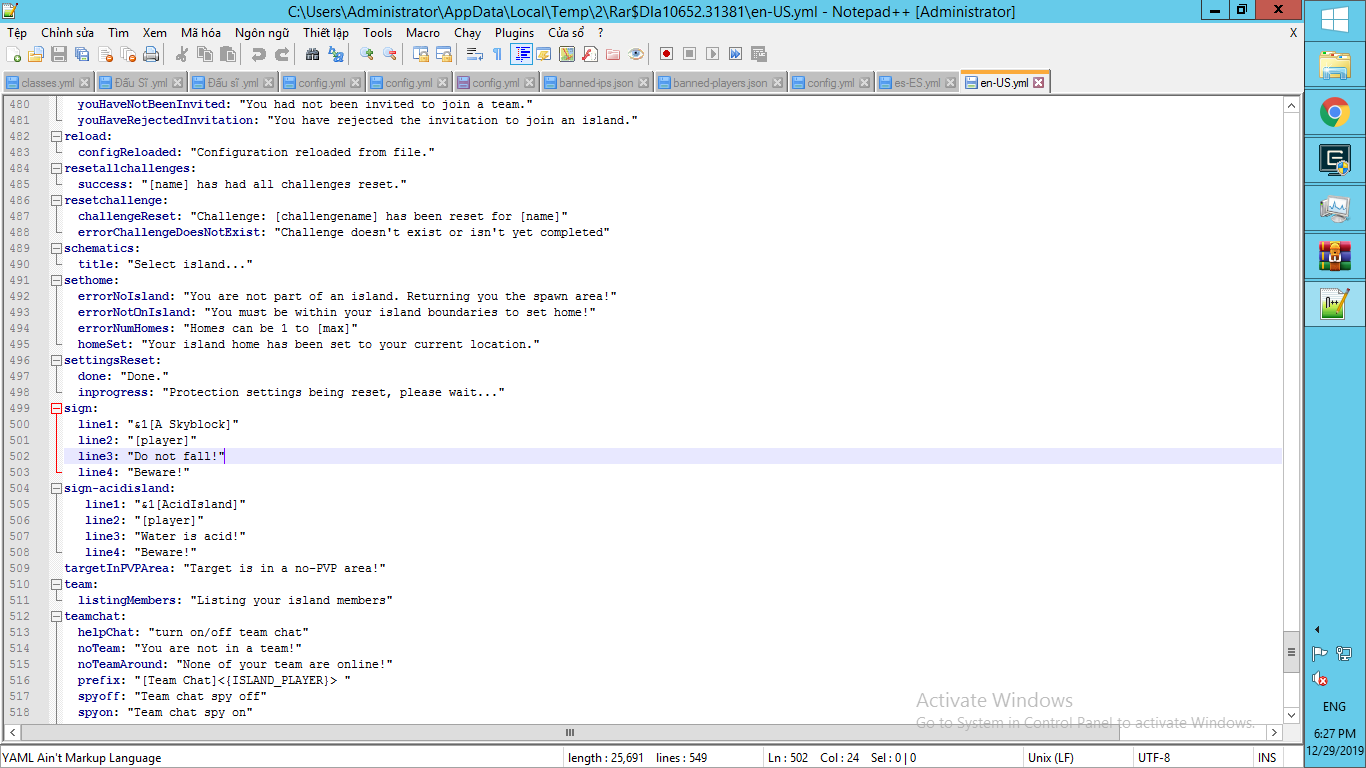Image resolution: width=1366 pixels, height=768 pixels.
Task: Open the Plugins menu
Action: click(515, 33)
